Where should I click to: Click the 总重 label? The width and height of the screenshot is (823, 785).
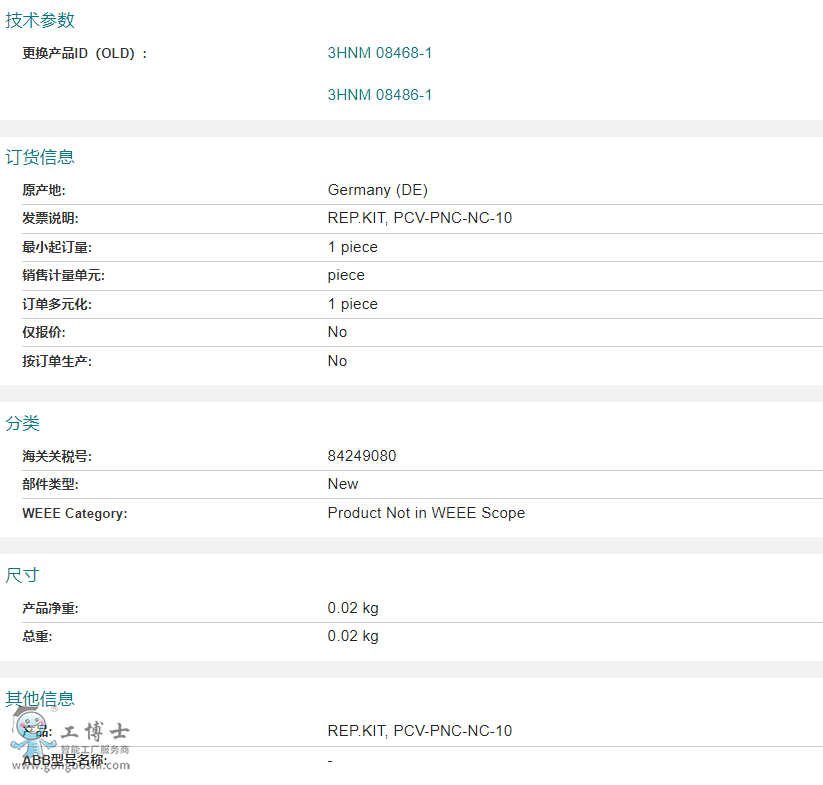pos(37,637)
